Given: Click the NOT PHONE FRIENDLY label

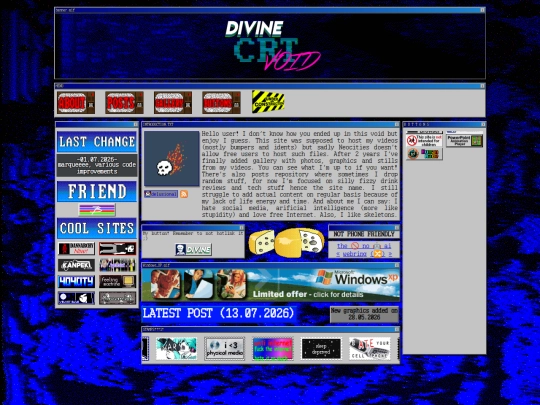Looking at the screenshot, I should tap(364, 234).
